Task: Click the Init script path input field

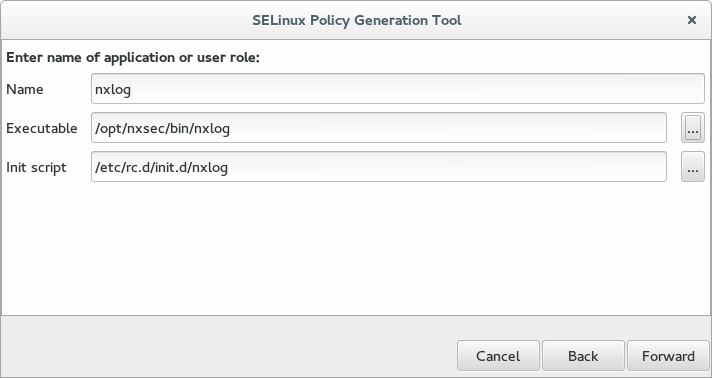Action: [379, 167]
